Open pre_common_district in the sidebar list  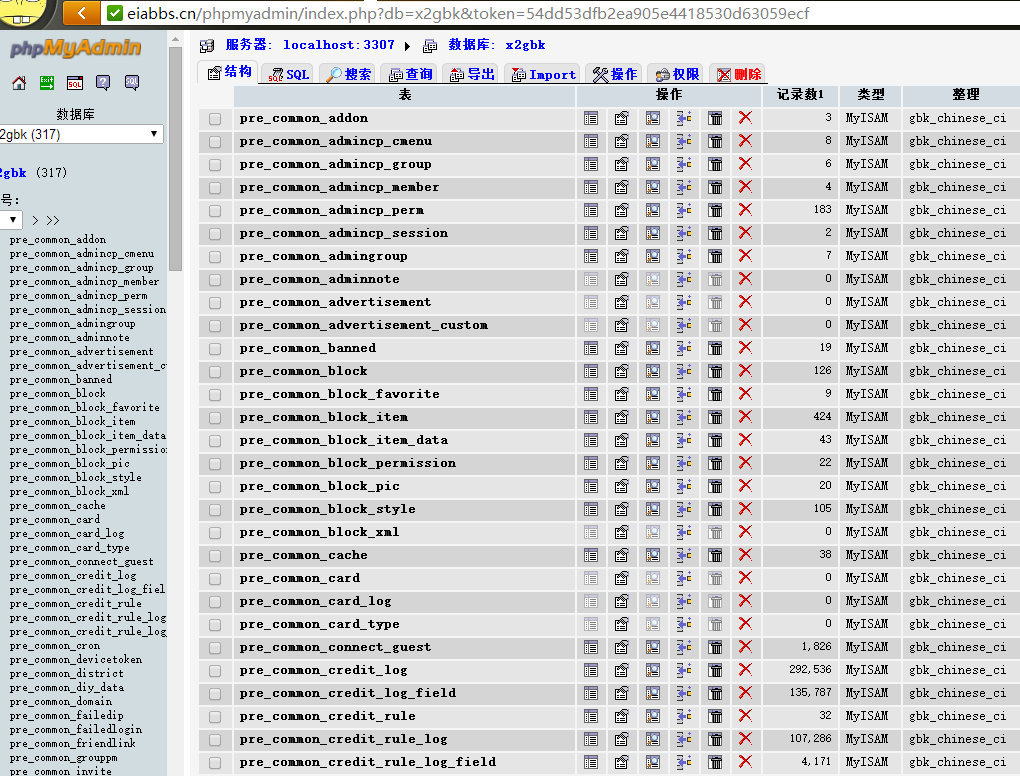pyautogui.click(x=66, y=674)
